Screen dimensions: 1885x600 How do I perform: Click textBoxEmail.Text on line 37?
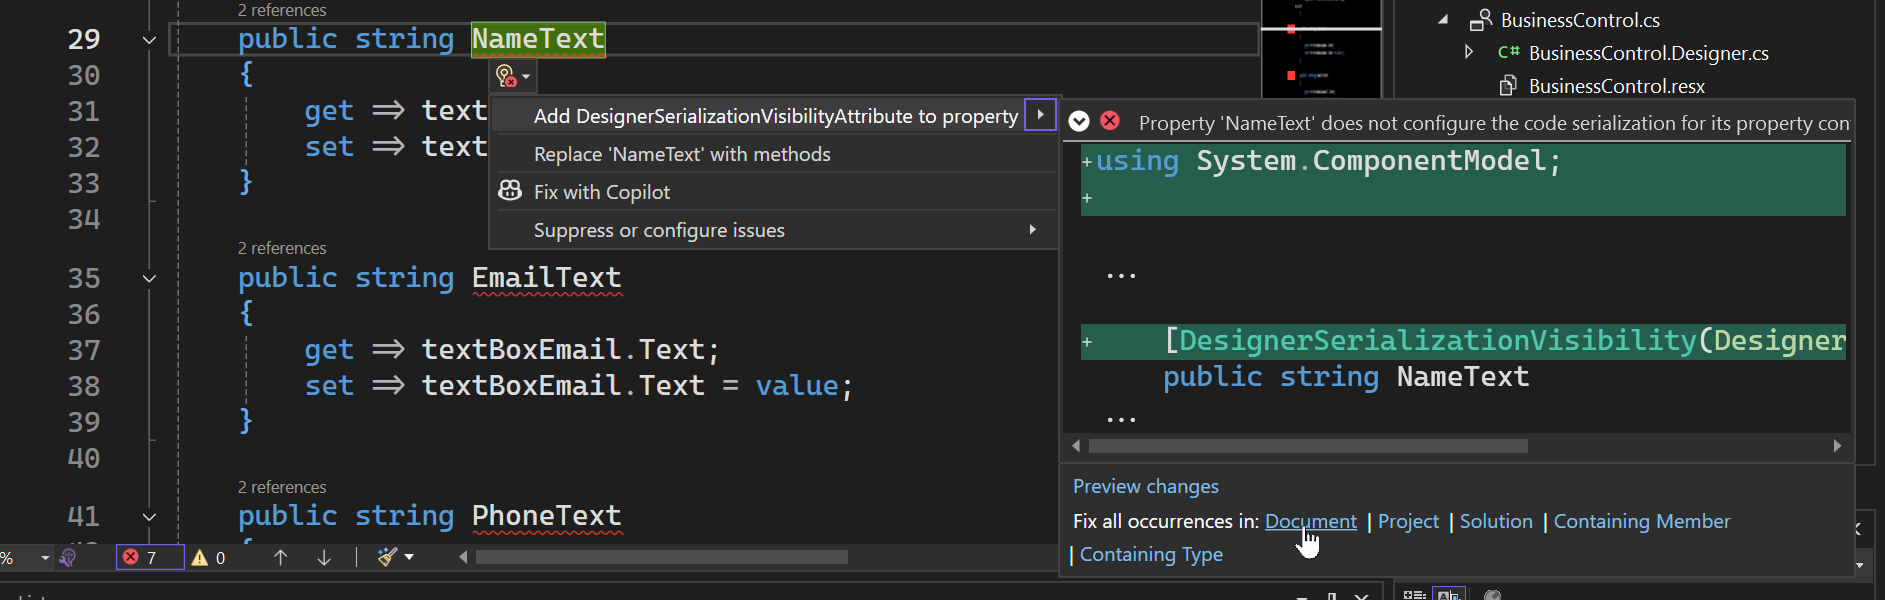point(563,350)
